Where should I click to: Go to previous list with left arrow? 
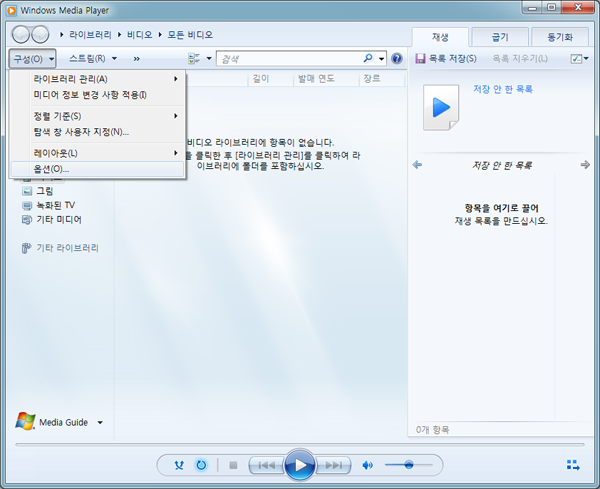(417, 165)
